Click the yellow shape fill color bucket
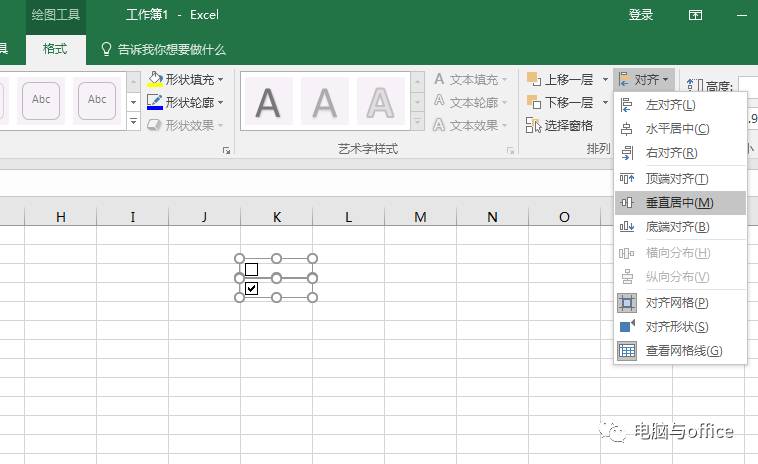Viewport: 758px width, 464px height. click(x=155, y=79)
